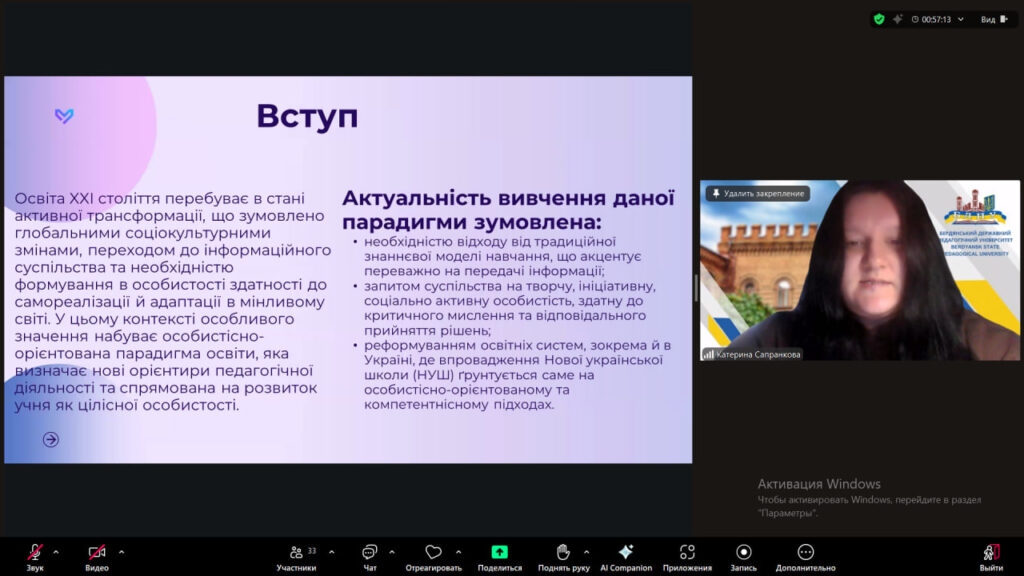Toggle Поднять руку raise hand

click(562, 553)
